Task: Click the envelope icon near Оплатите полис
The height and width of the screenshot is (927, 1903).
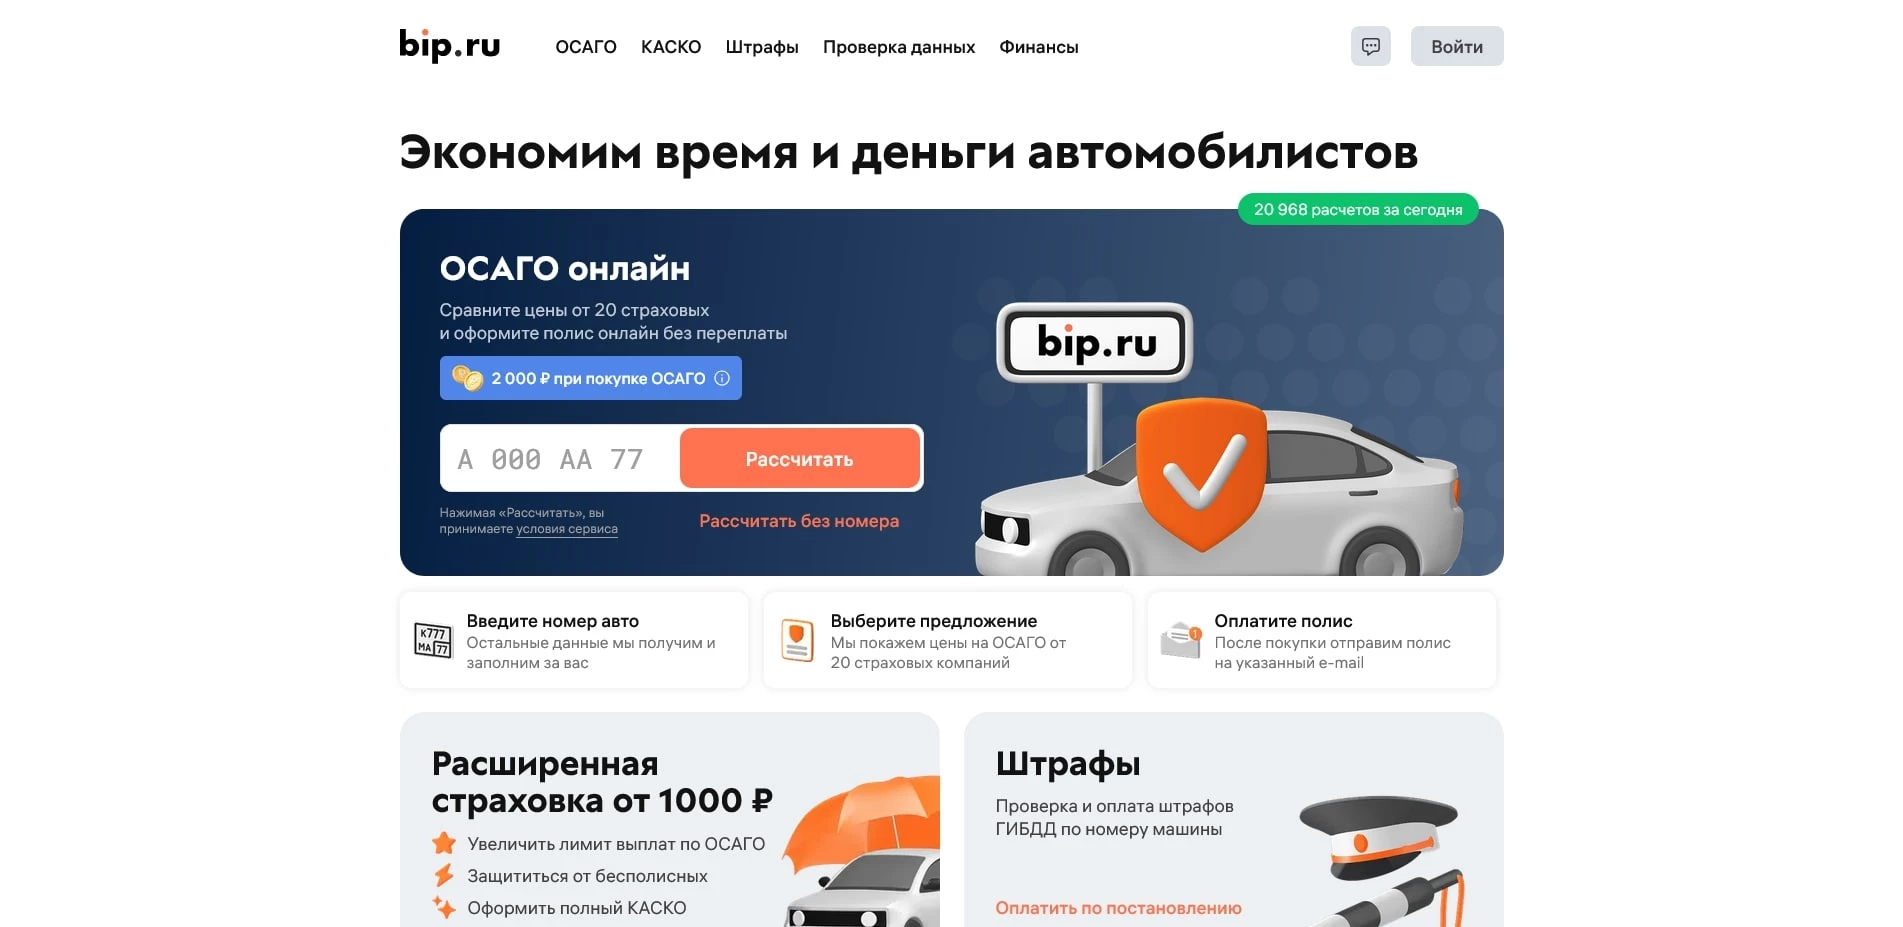Action: point(1180,641)
